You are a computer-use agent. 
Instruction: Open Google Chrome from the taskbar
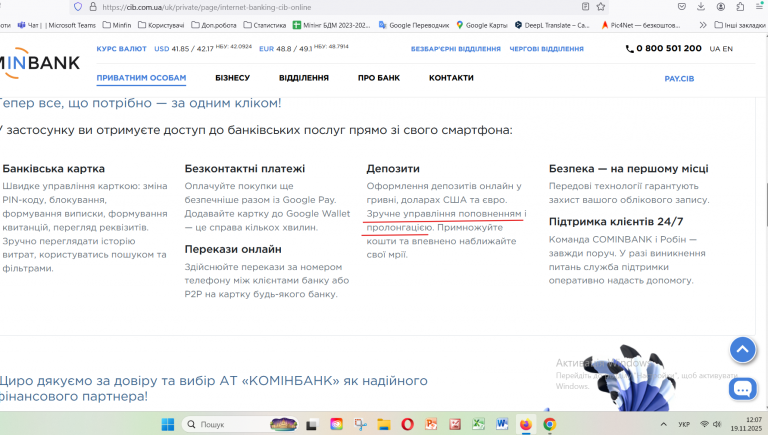coord(550,424)
